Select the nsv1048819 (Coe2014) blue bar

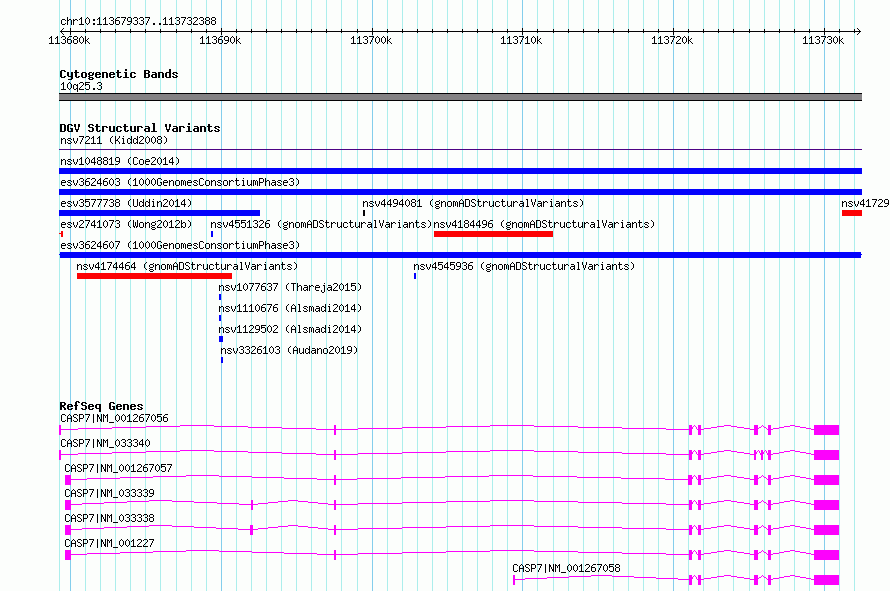[460, 171]
